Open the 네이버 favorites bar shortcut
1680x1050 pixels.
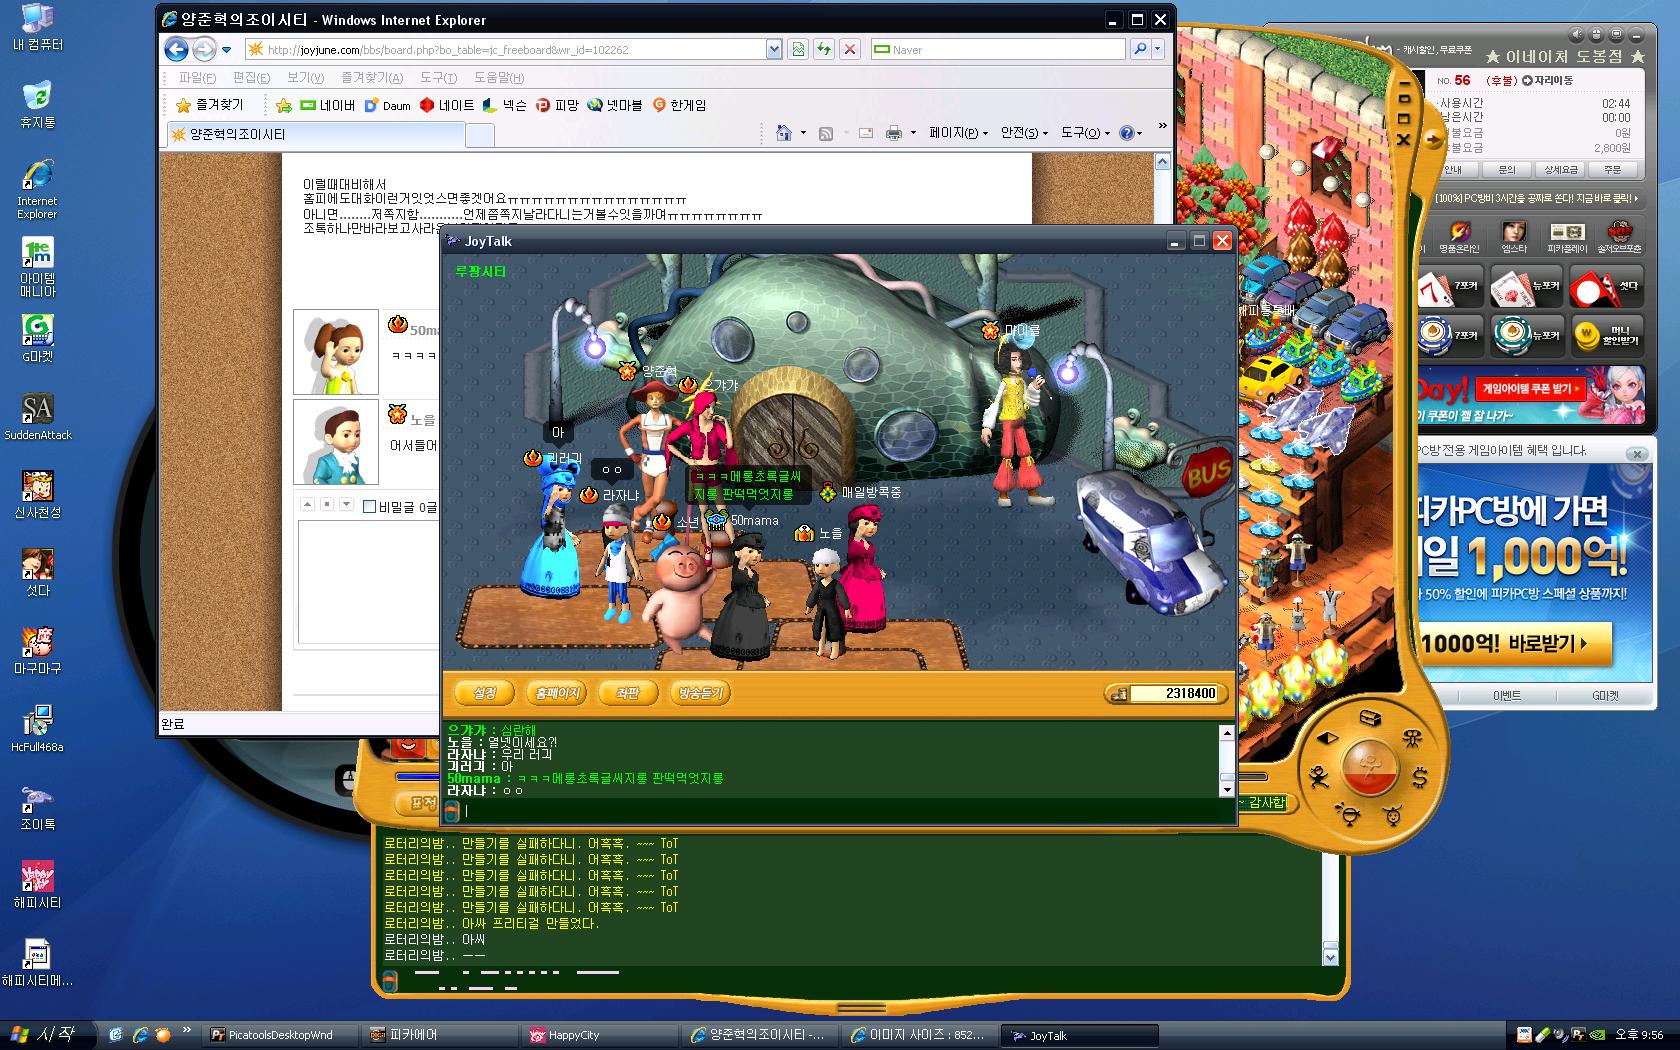click(327, 105)
